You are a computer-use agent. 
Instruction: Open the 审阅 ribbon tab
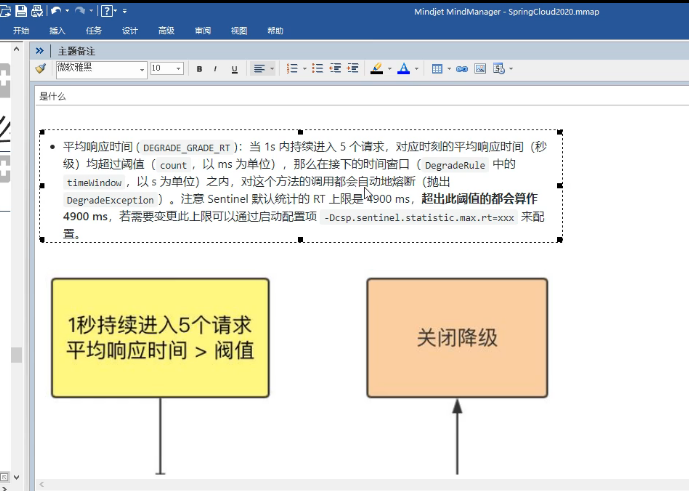[x=203, y=30]
